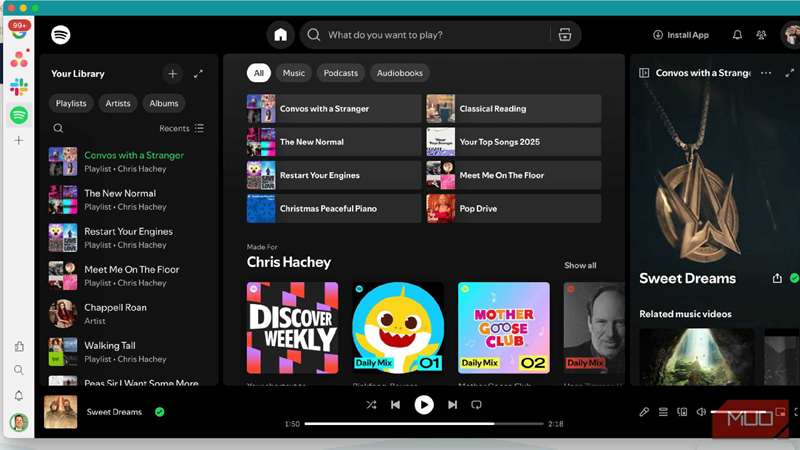
Task: Open Chappell Roan artist in library
Action: pyautogui.click(x=130, y=314)
